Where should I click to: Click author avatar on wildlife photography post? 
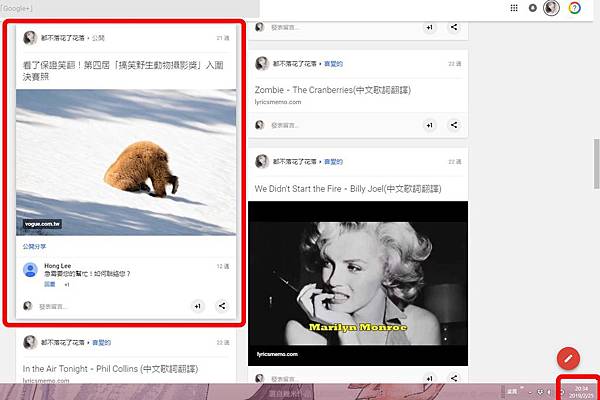[x=30, y=38]
